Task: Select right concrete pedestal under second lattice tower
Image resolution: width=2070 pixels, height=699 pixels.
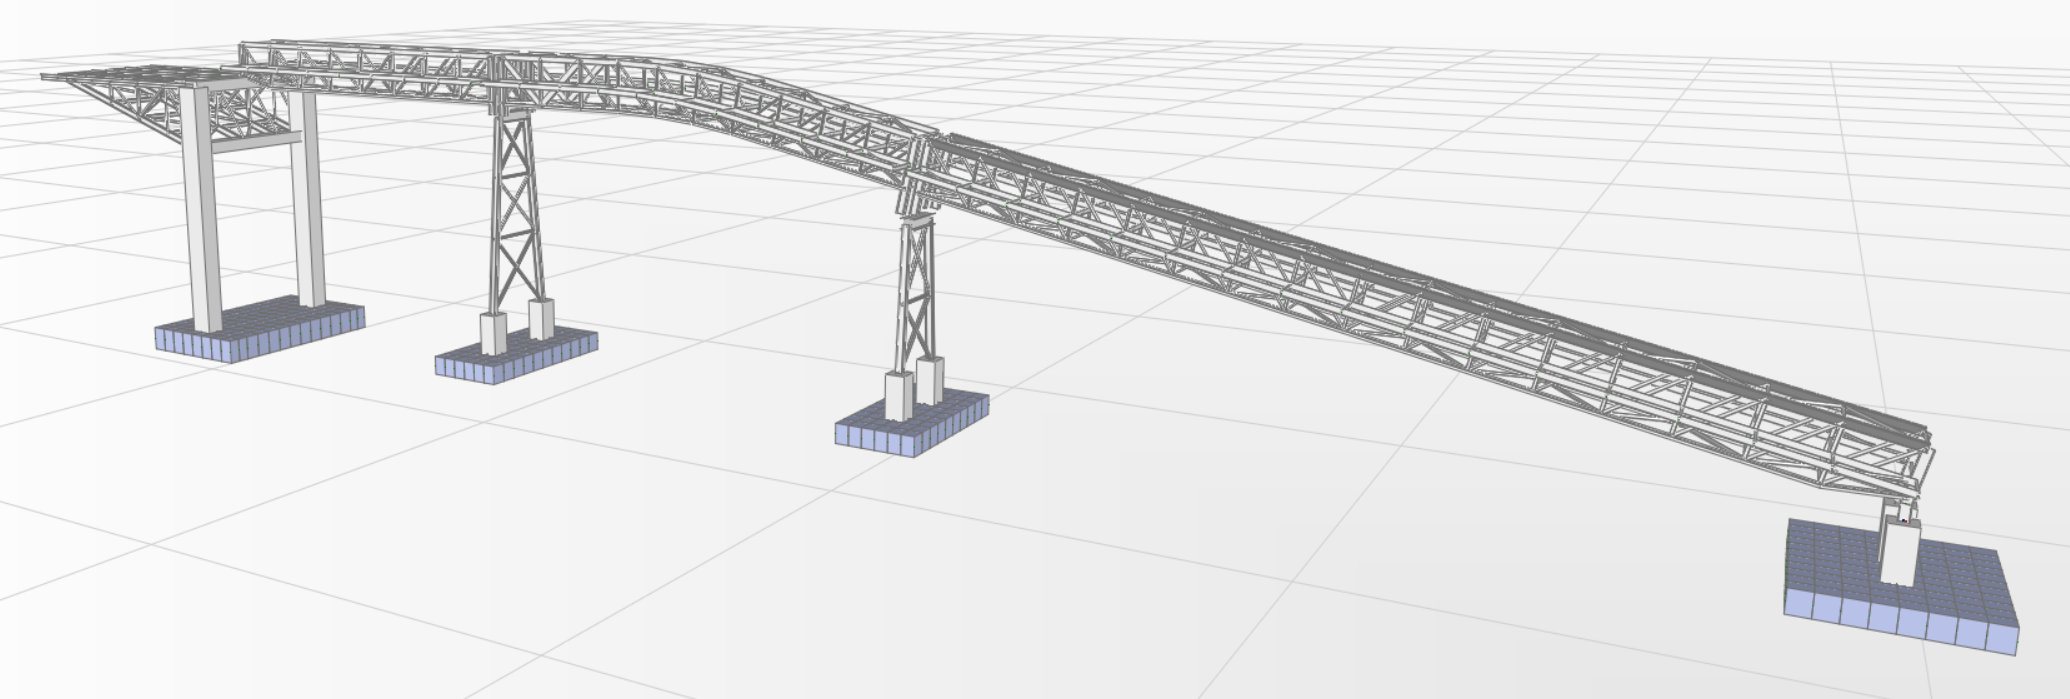Action: (x=930, y=380)
